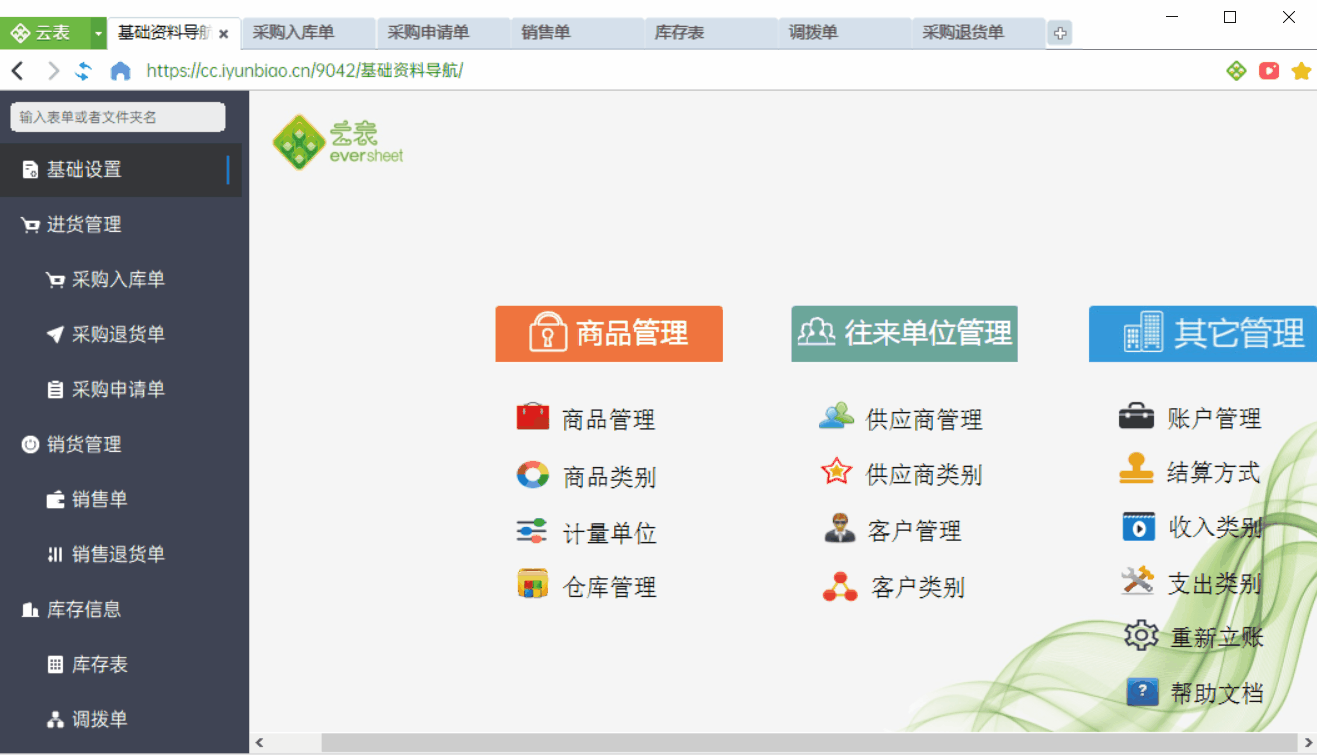Screen dimensions: 1317x755
Task: Click the 客户管理 person icon
Action: [x=840, y=527]
